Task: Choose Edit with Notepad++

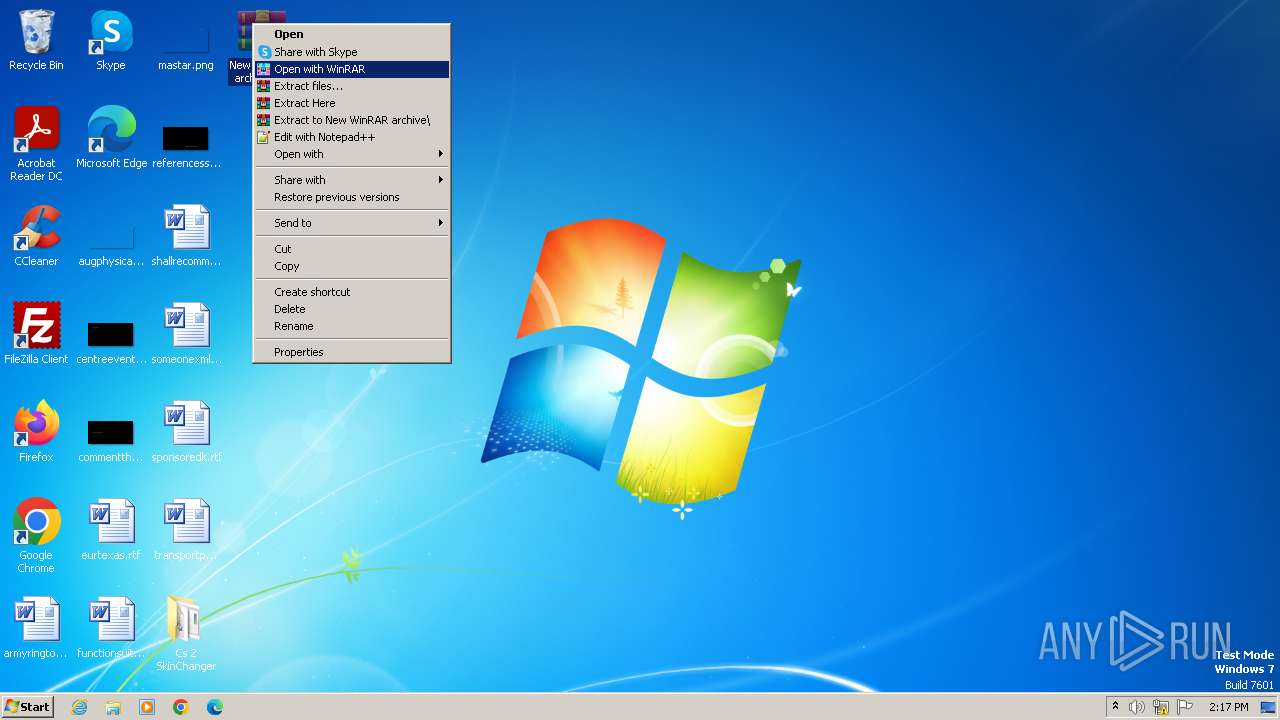Action: (x=351, y=137)
